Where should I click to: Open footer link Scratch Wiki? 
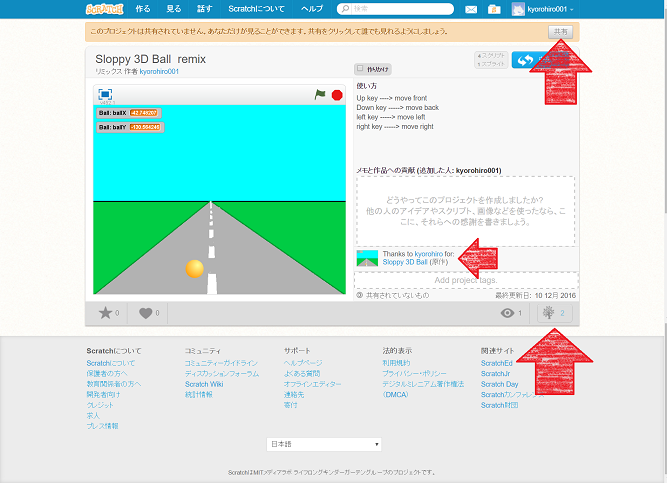coord(204,384)
